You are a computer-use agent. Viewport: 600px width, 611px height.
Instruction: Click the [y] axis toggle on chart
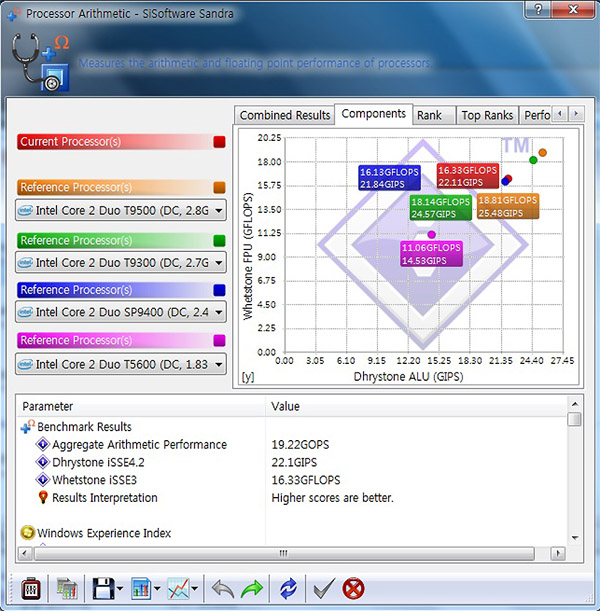coord(248,377)
